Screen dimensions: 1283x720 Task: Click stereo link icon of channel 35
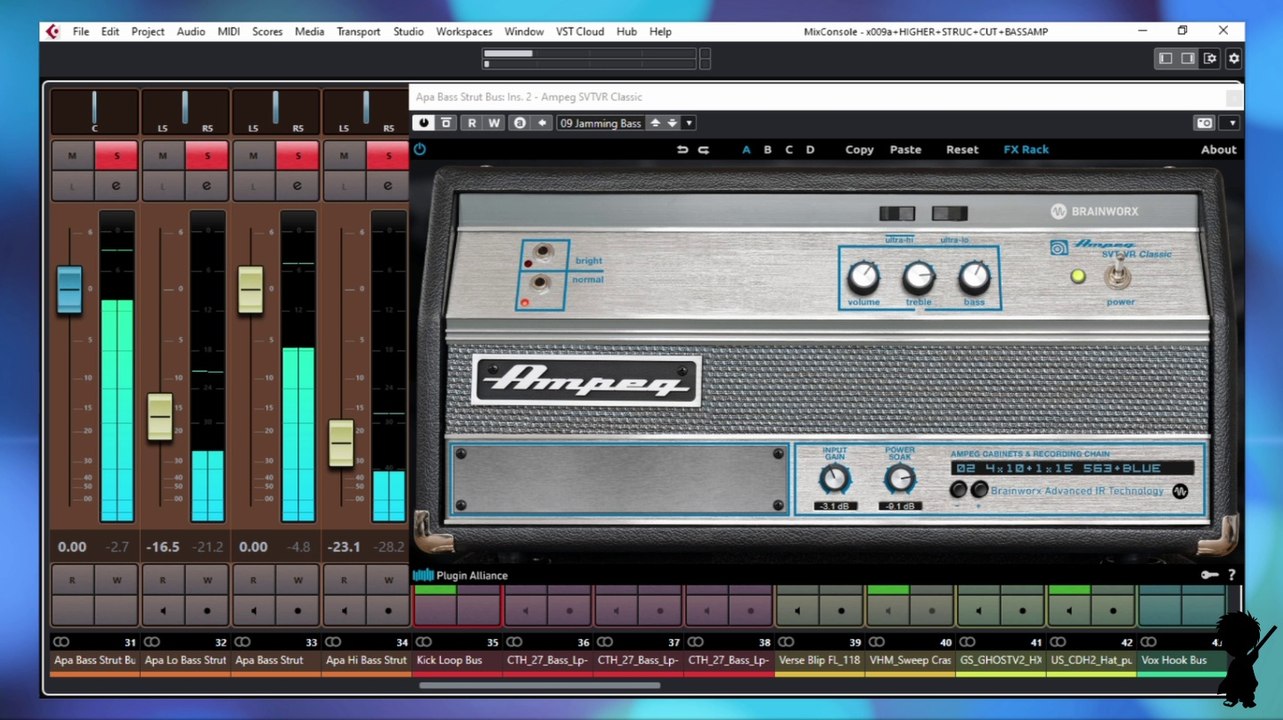pos(424,642)
